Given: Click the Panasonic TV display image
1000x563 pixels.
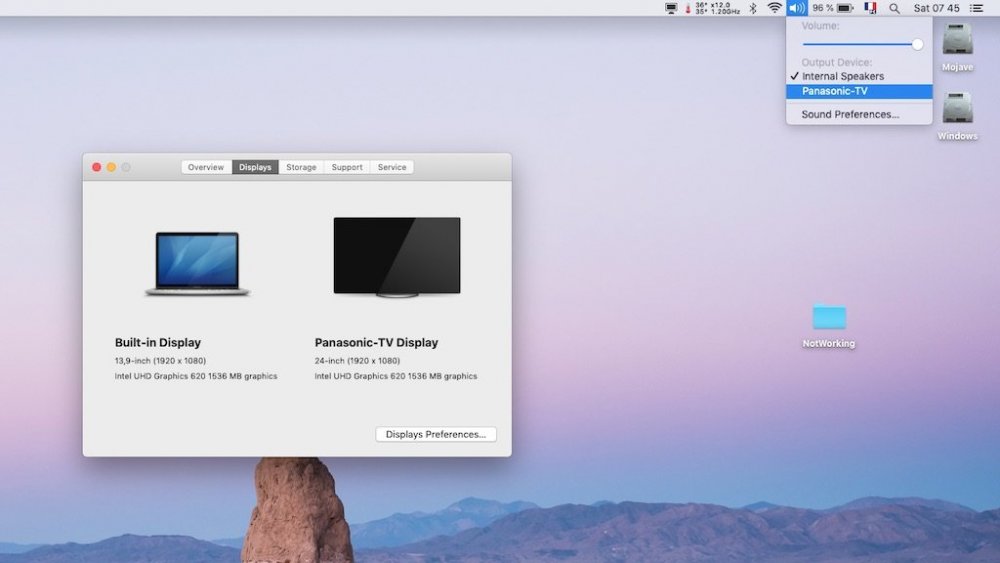Looking at the screenshot, I should pyautogui.click(x=397, y=257).
